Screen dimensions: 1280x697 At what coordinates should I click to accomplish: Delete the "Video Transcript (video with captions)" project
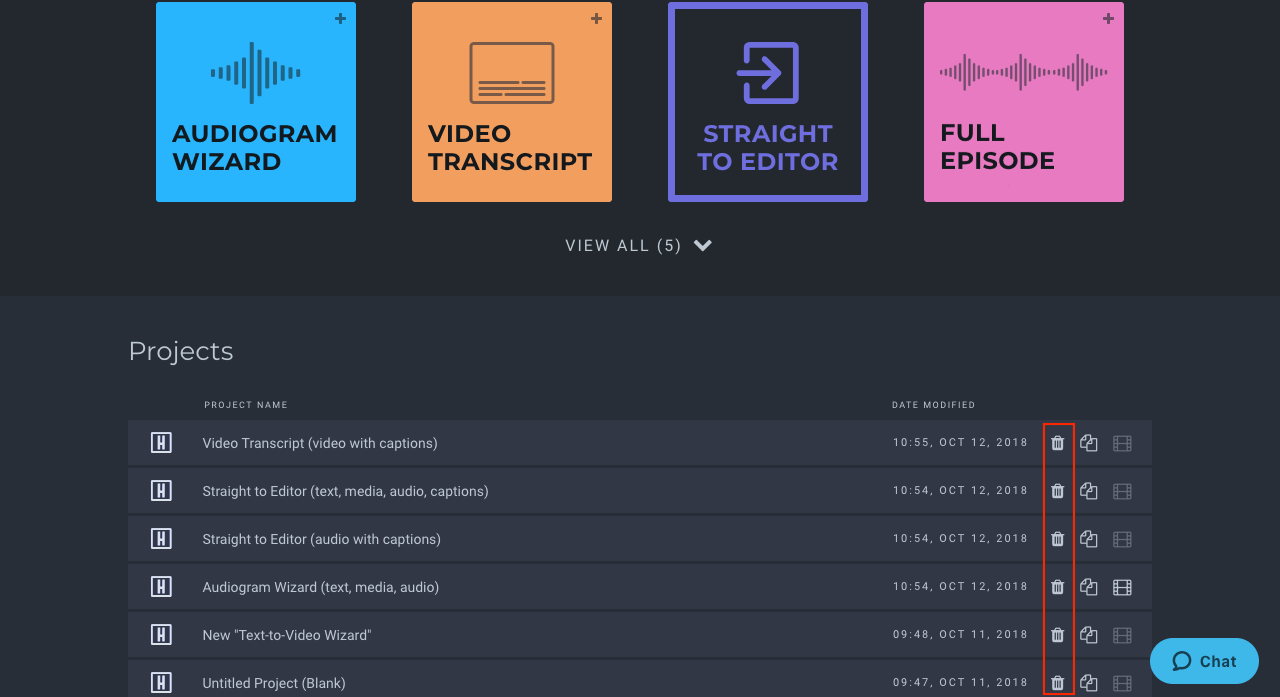coord(1057,442)
